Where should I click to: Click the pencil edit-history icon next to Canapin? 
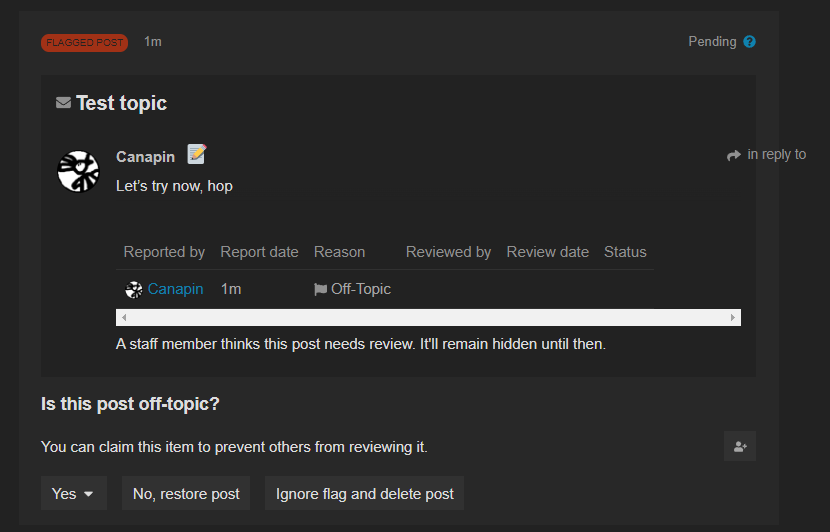[197, 155]
